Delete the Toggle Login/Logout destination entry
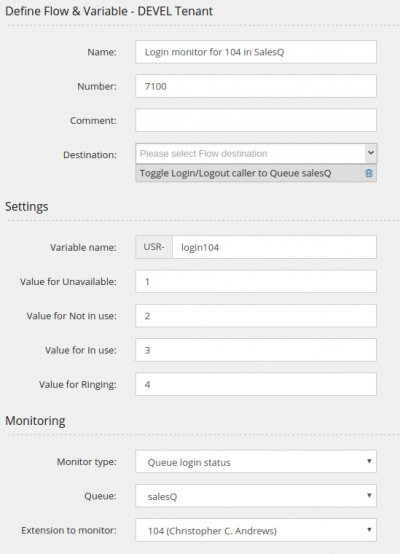The image size is (400, 554). coord(369,173)
